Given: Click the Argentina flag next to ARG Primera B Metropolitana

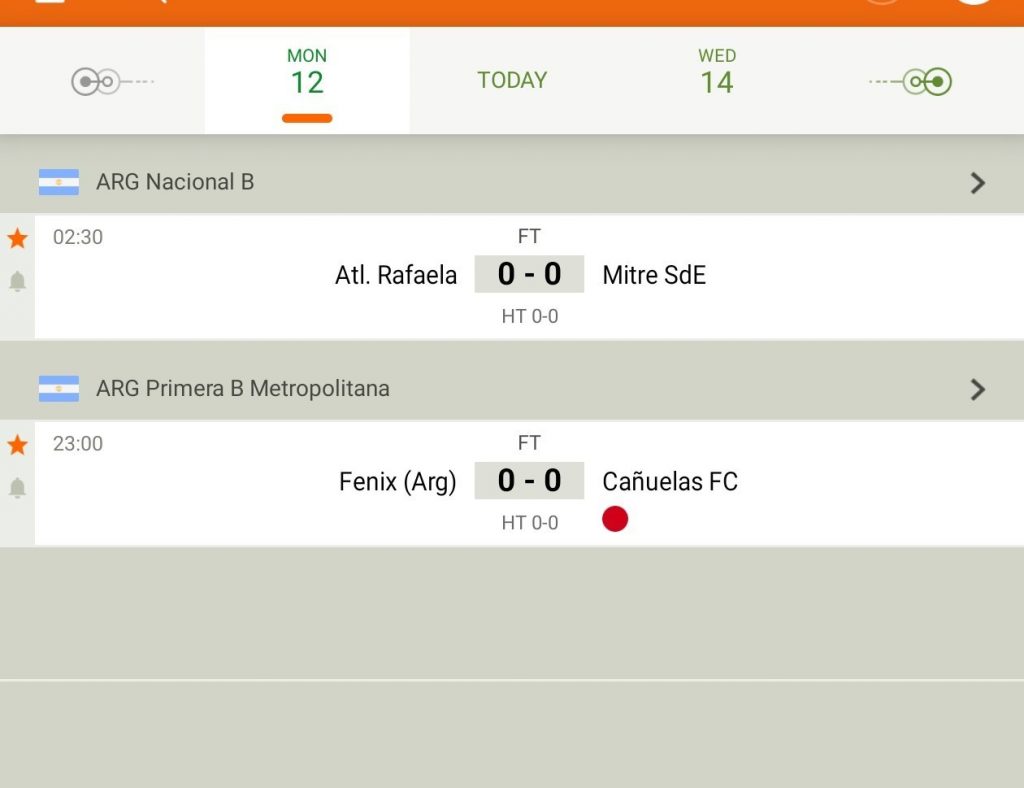Looking at the screenshot, I should point(59,388).
